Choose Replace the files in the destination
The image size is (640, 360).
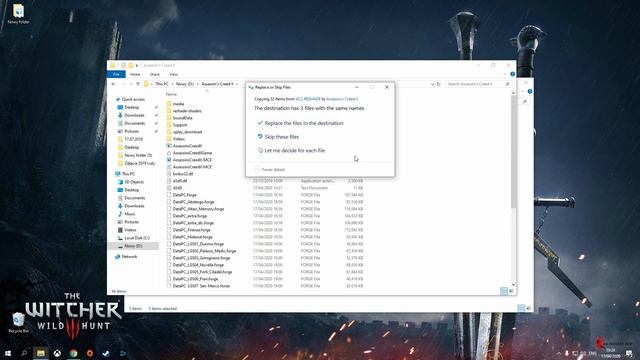[x=300, y=123]
